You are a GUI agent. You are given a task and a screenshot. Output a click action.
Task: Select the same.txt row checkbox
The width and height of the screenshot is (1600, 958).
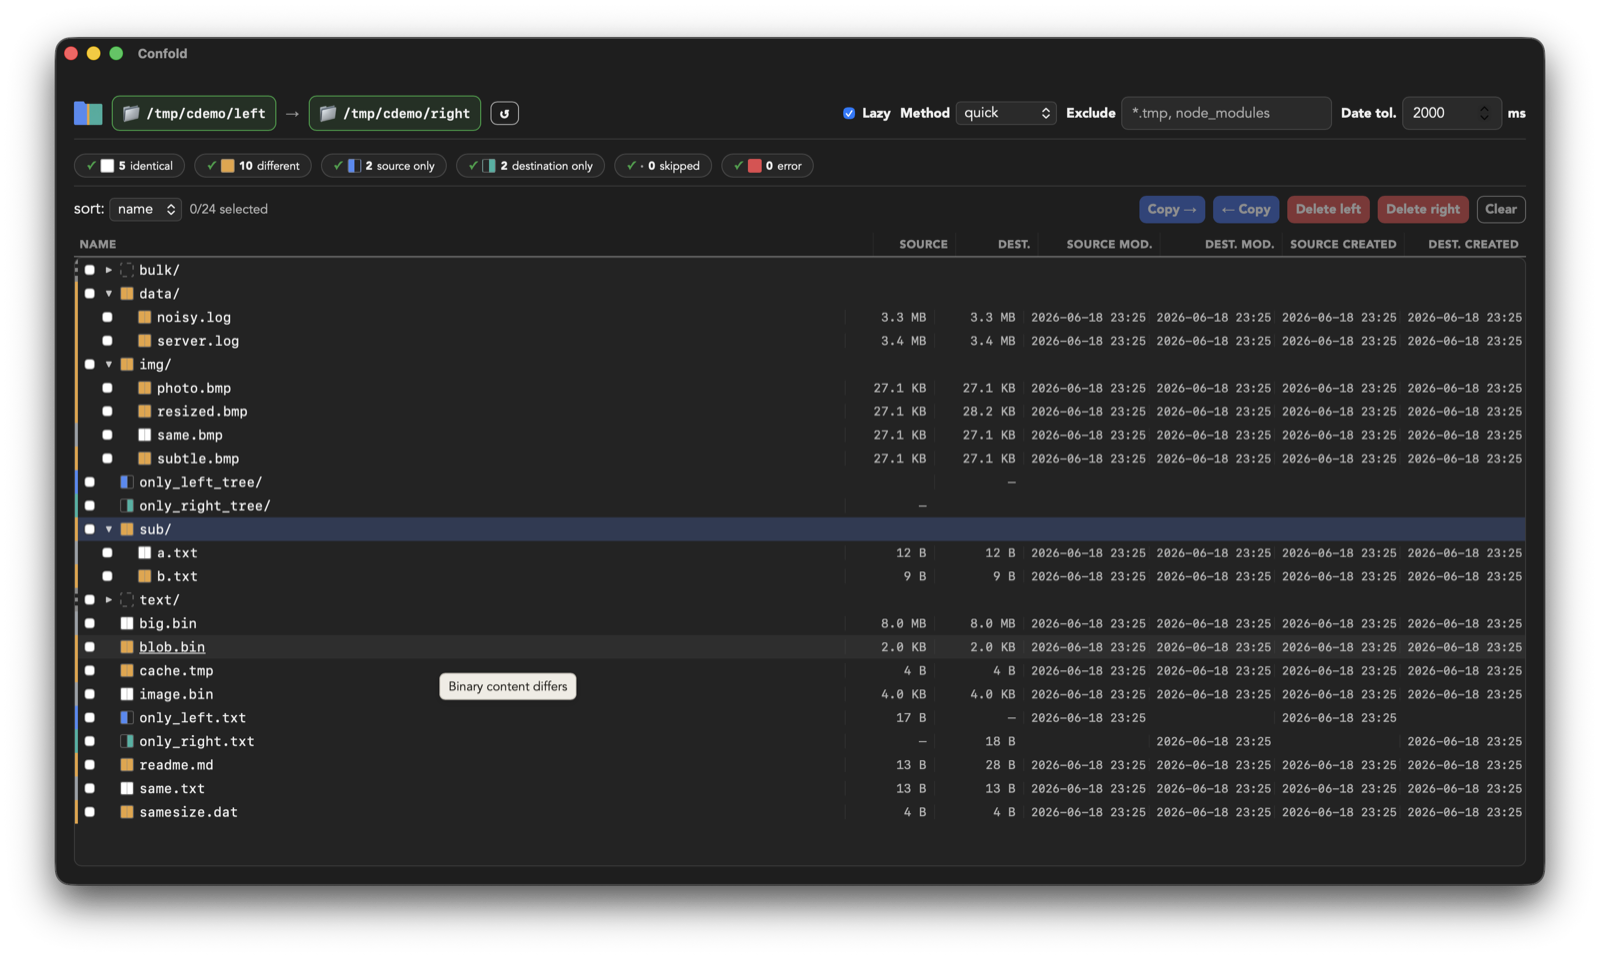(x=90, y=788)
